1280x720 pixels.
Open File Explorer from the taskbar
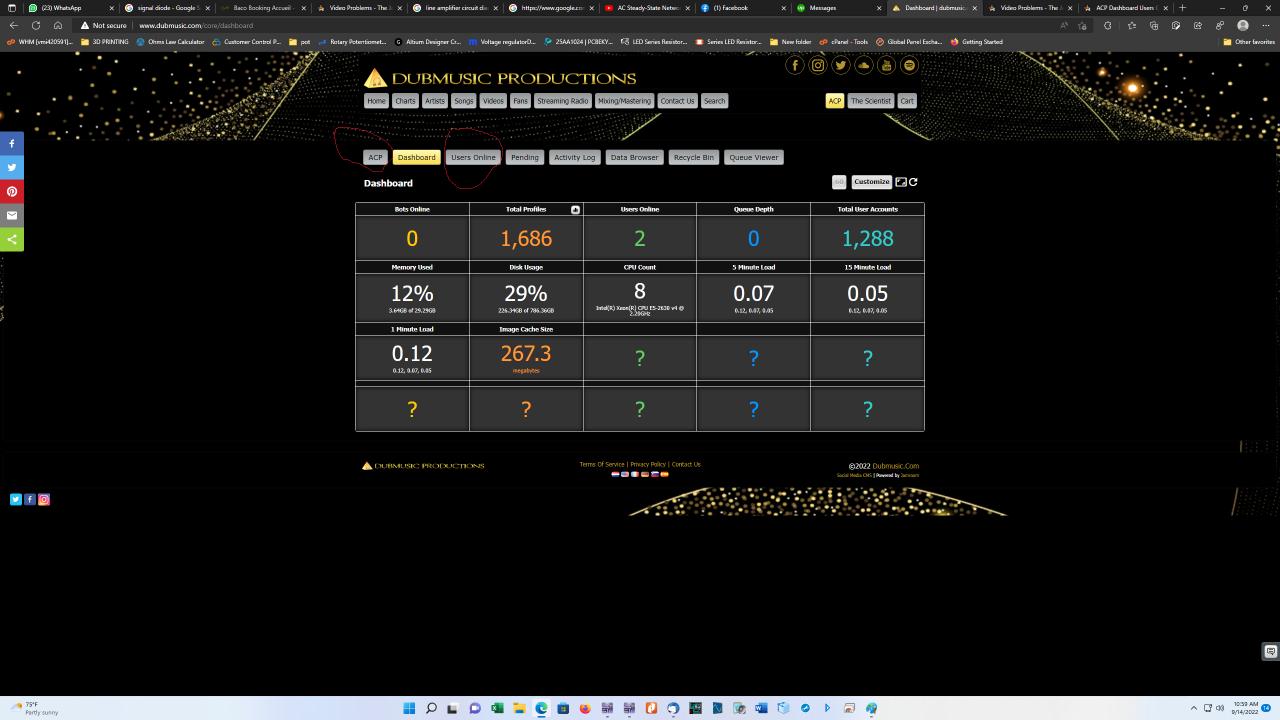point(519,708)
